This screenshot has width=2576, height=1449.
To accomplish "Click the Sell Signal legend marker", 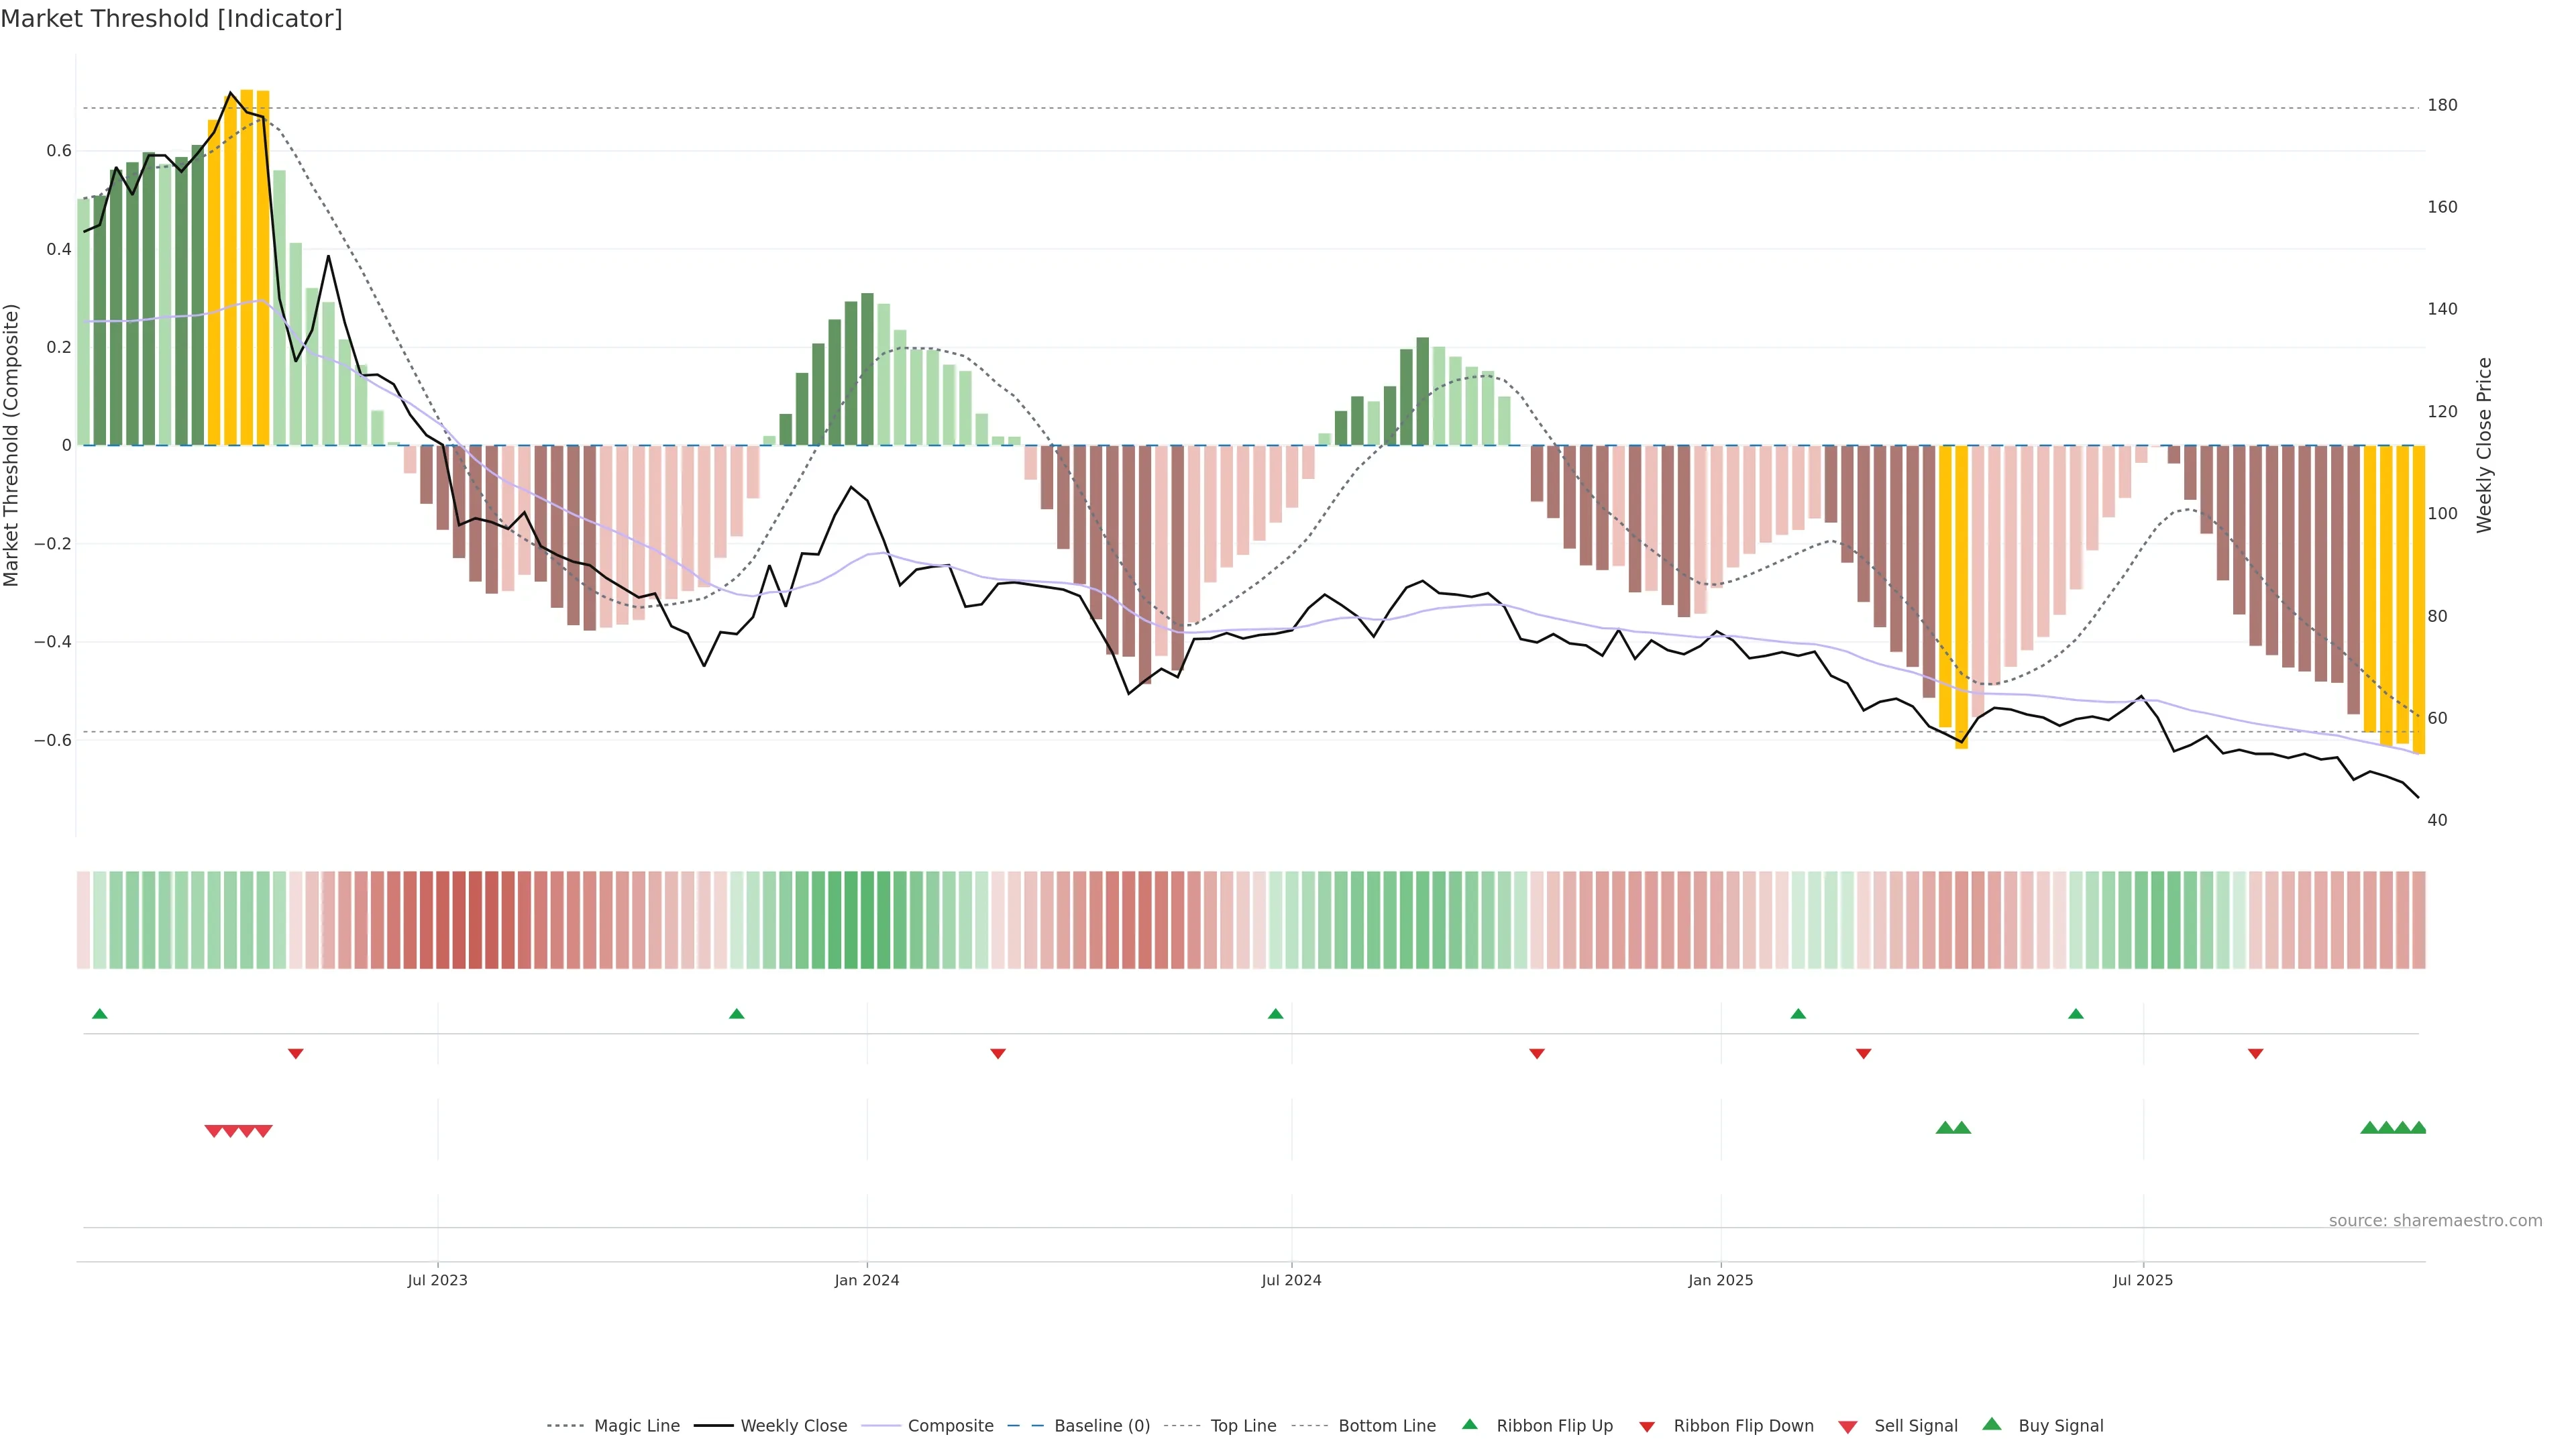I will [x=1848, y=1427].
